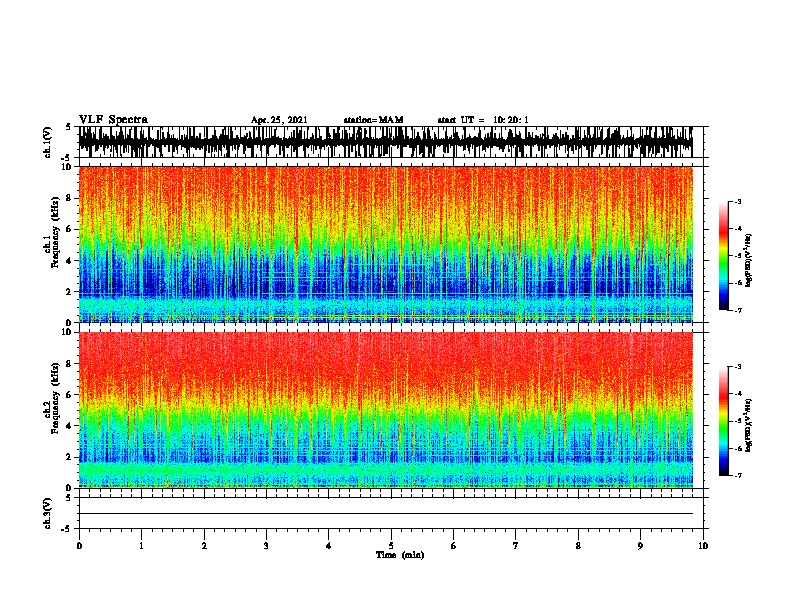Image resolution: width=792 pixels, height=612 pixels.
Task: Click the "ch.3(V)" axis label
Action: click(x=48, y=513)
